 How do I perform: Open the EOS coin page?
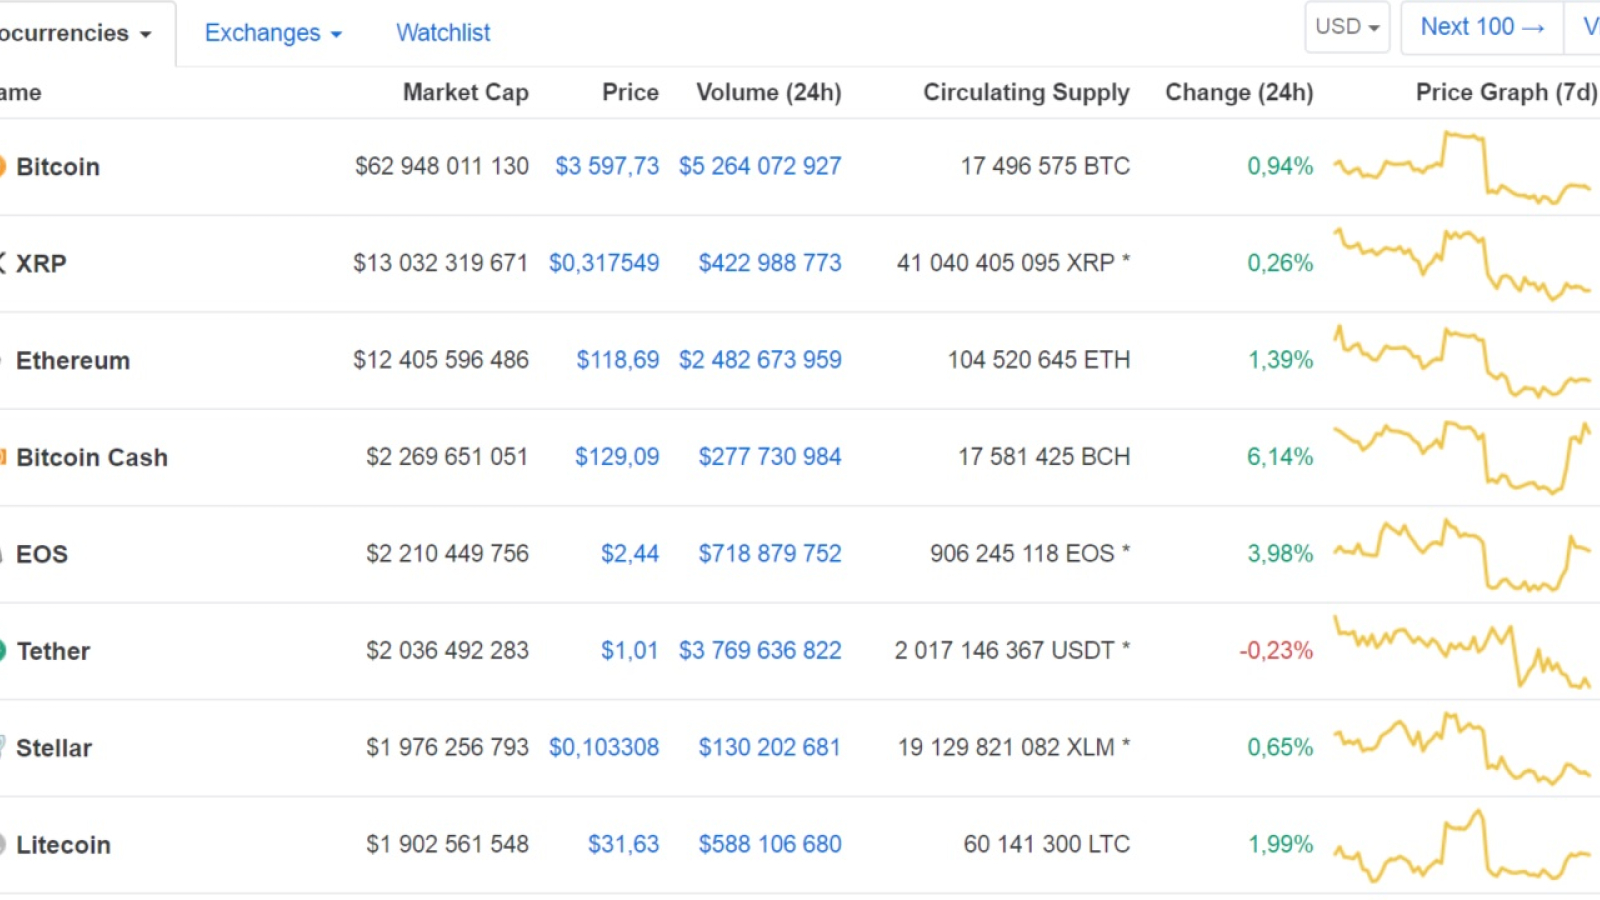[42, 555]
